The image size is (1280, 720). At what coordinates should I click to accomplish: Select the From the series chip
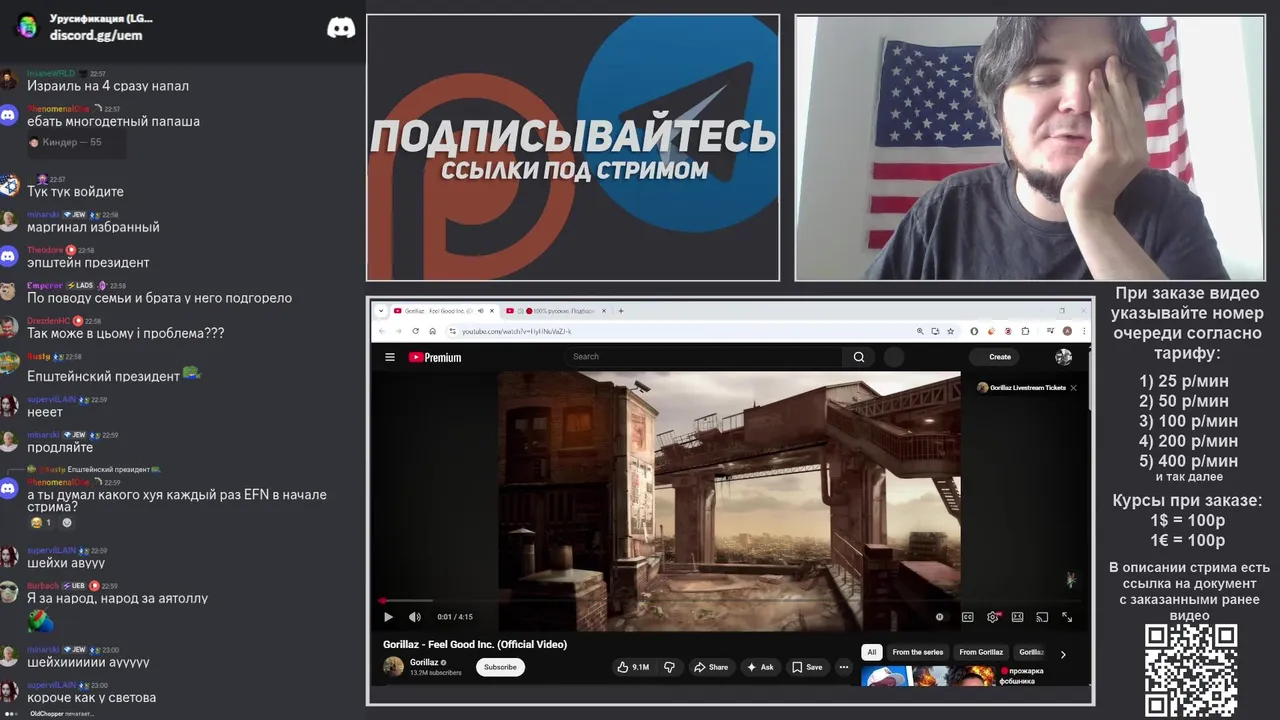click(x=918, y=652)
